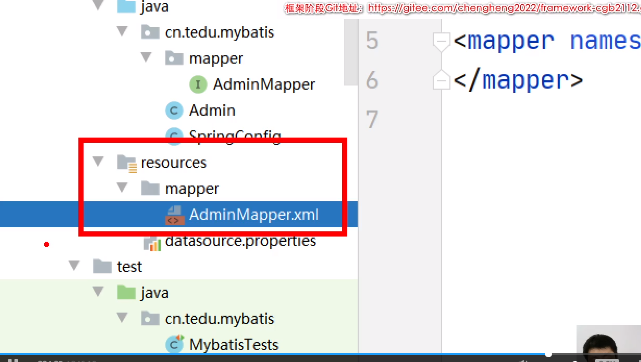
Task: Collapse the cn.tedu.mybatis package under test
Action: 122,318
